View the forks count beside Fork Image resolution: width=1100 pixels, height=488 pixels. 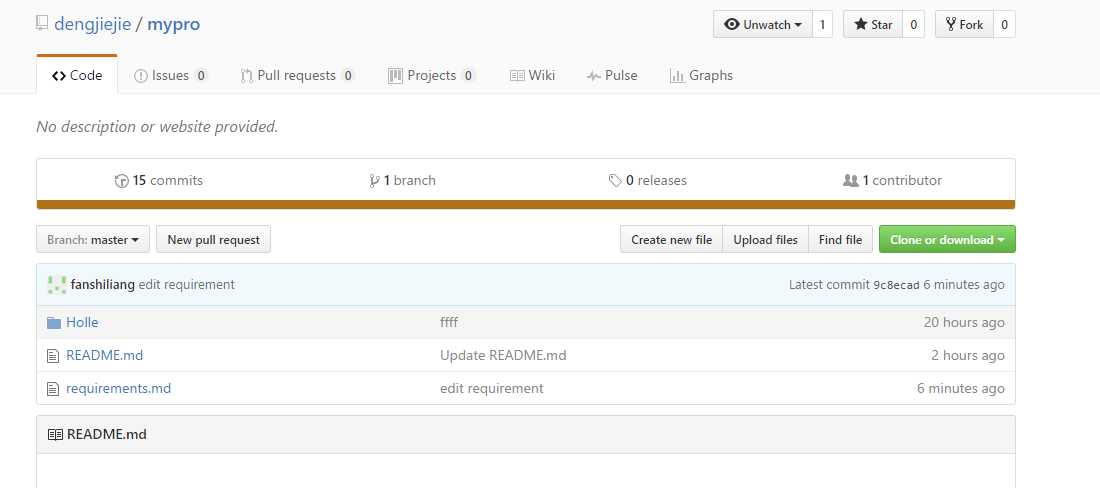pos(1004,25)
